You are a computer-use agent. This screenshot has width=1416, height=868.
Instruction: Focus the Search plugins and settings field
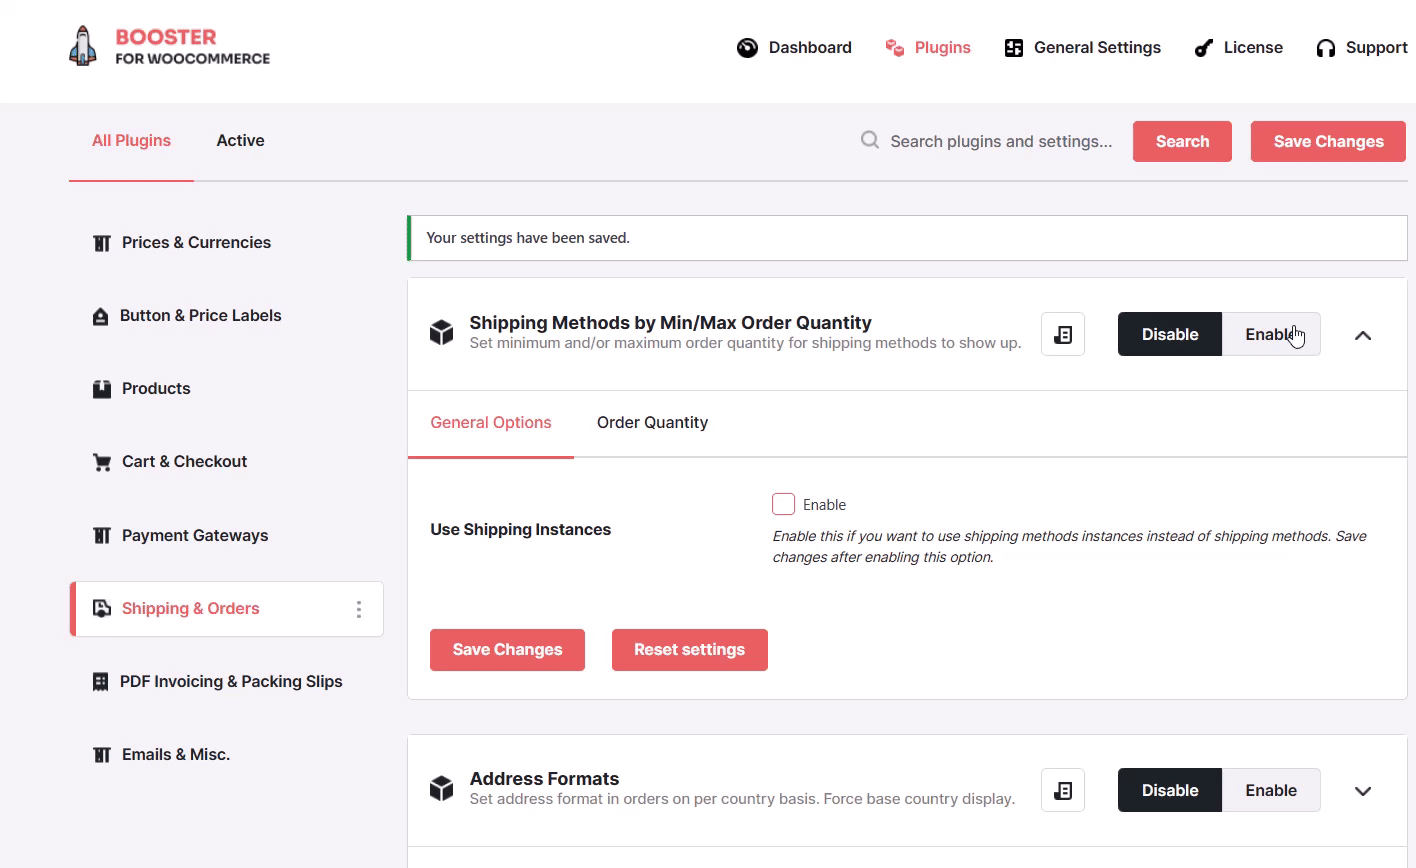(1001, 141)
